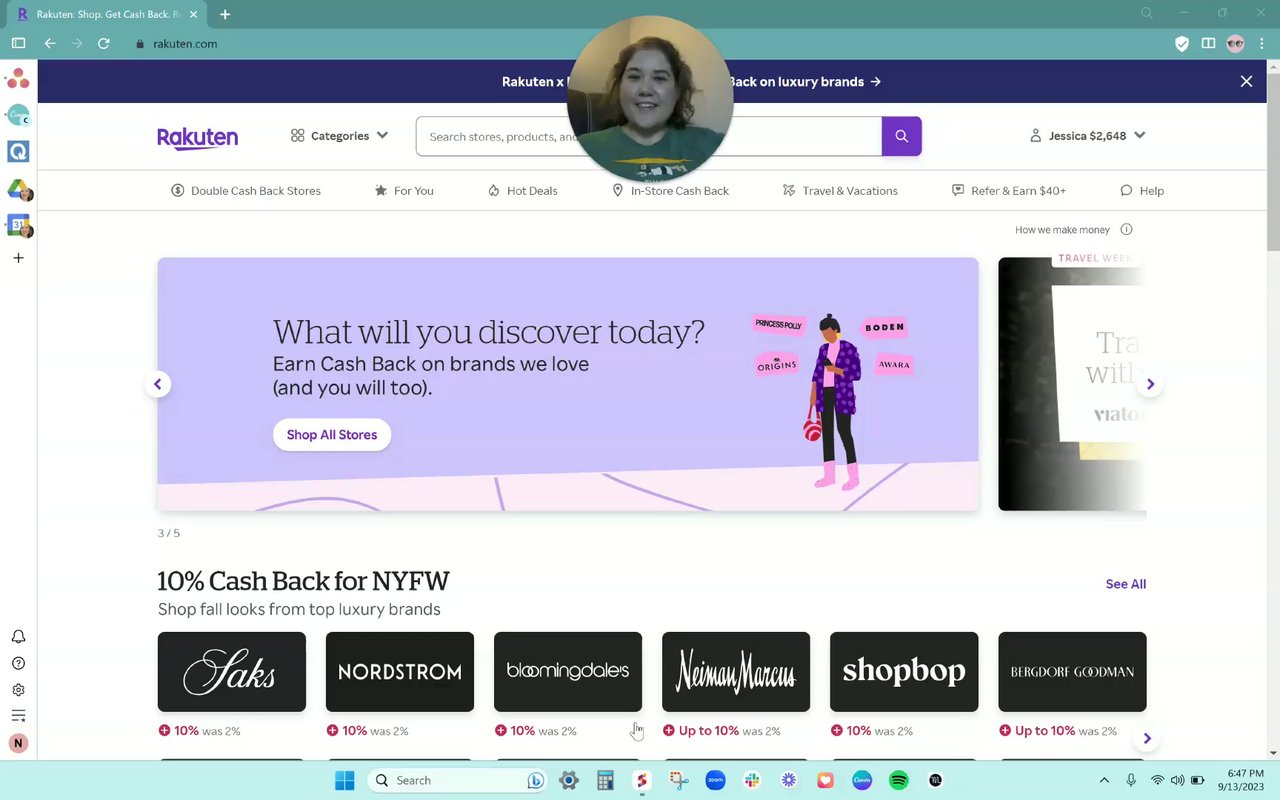The width and height of the screenshot is (1280, 800).
Task: Open Zoom from the taskbar
Action: 715,780
